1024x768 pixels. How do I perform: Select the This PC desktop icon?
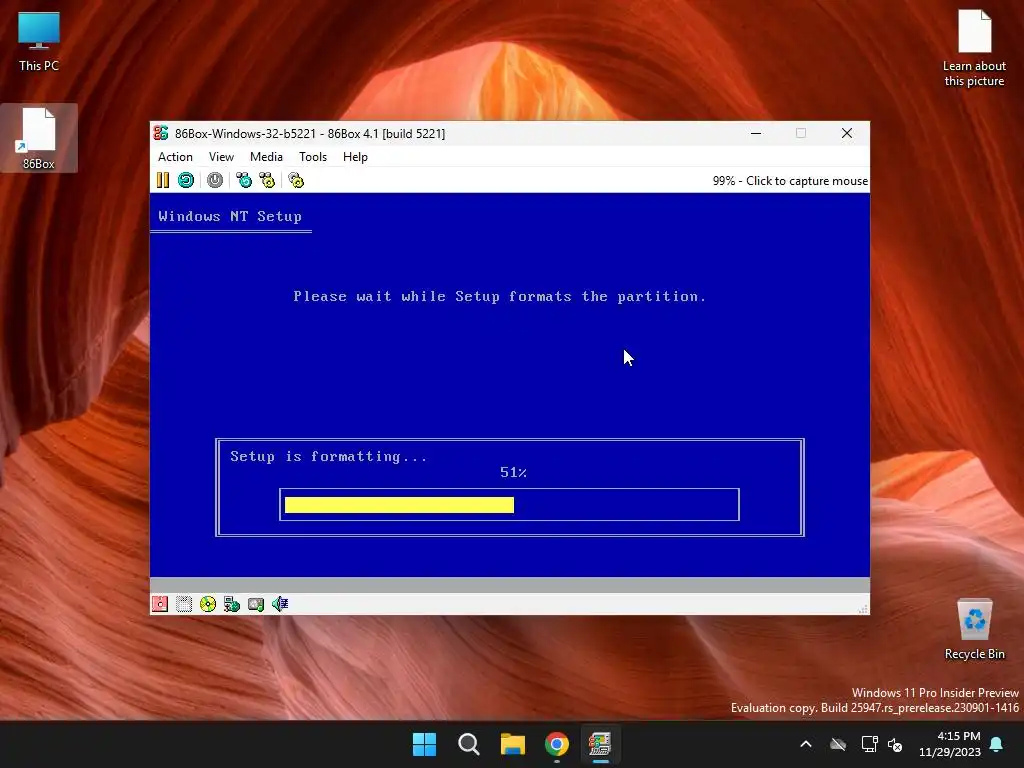(x=39, y=42)
